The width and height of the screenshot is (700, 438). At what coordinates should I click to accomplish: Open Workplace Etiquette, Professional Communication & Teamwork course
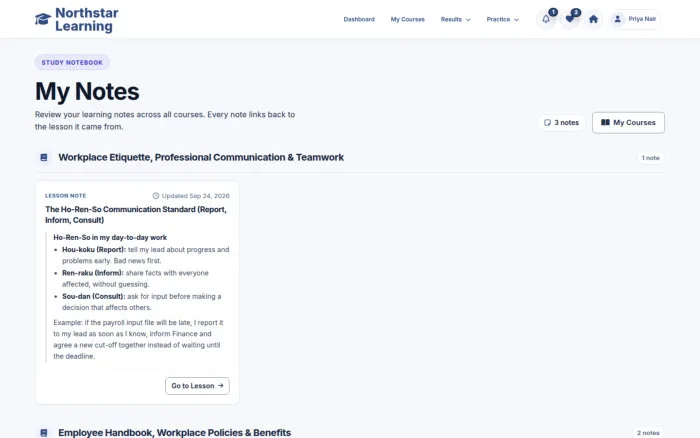point(201,157)
